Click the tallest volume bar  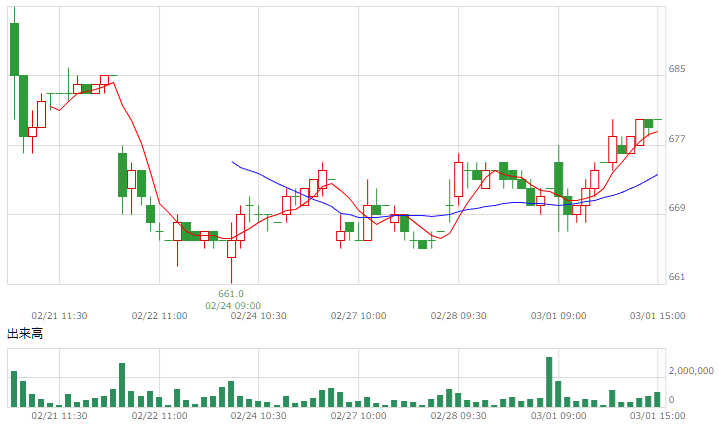(549, 382)
